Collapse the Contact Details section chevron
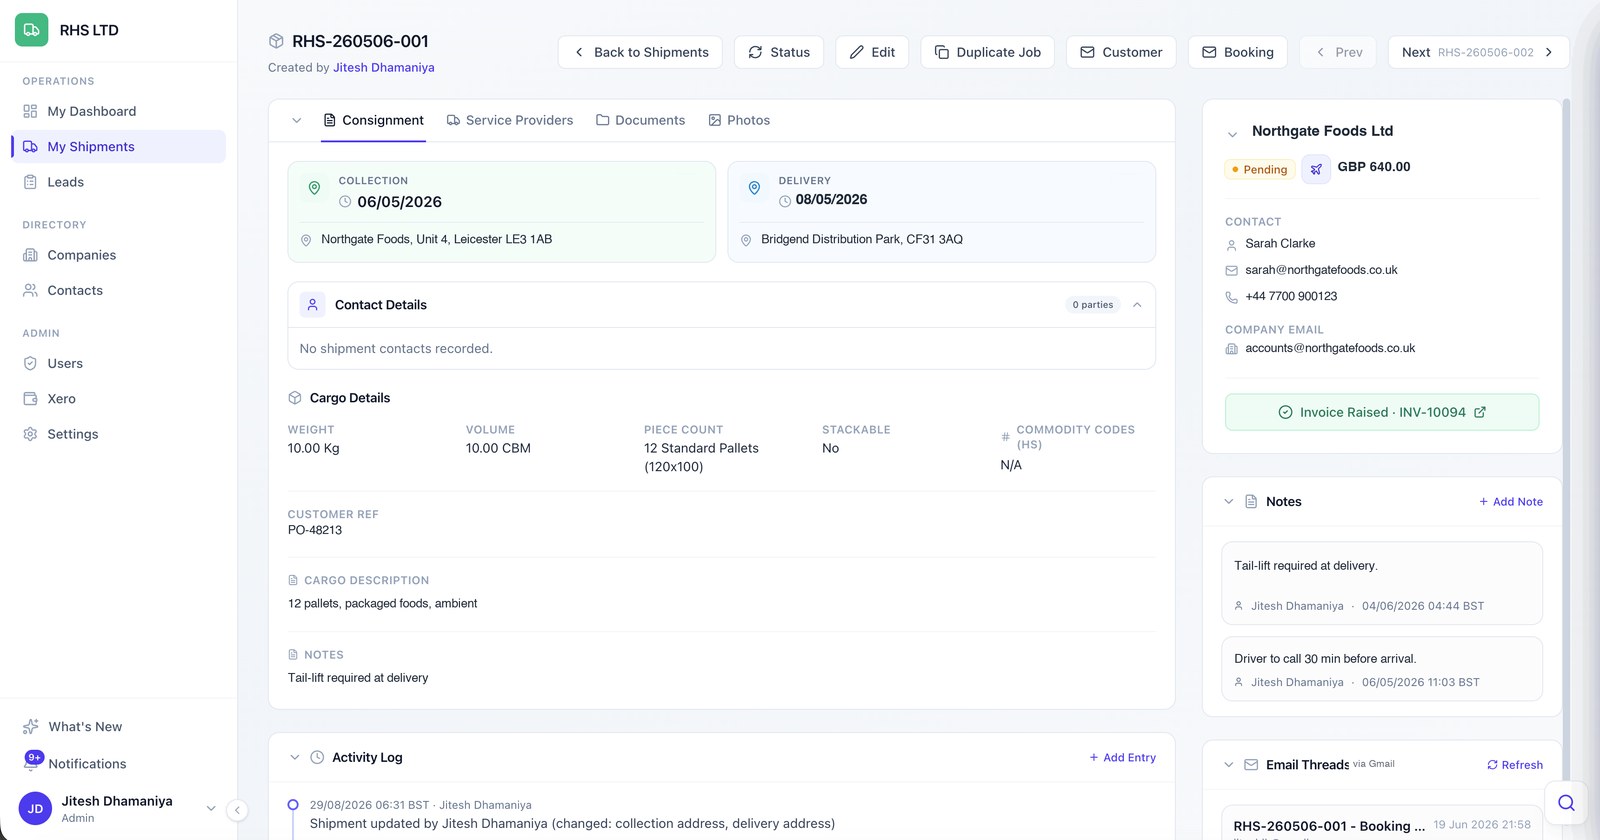This screenshot has width=1600, height=840. (1137, 305)
